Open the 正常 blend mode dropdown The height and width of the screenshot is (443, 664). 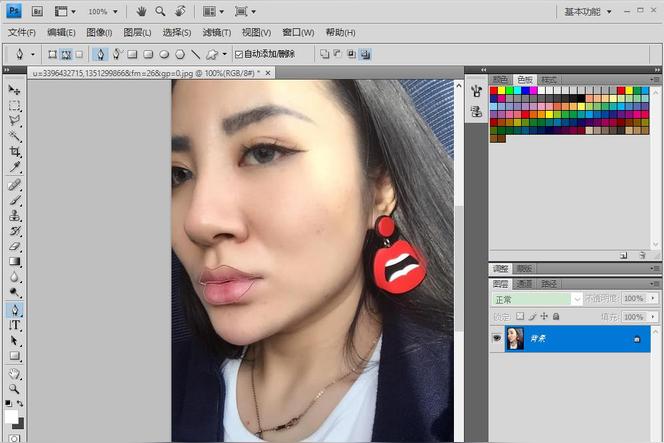536,299
